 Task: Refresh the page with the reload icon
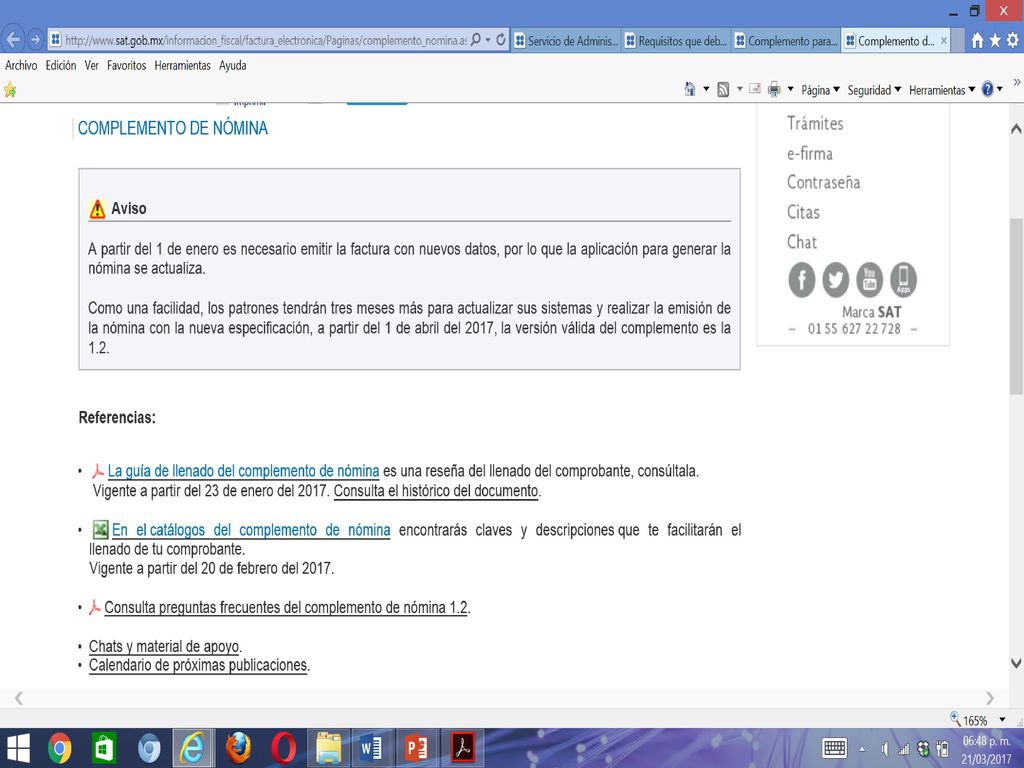tap(501, 40)
